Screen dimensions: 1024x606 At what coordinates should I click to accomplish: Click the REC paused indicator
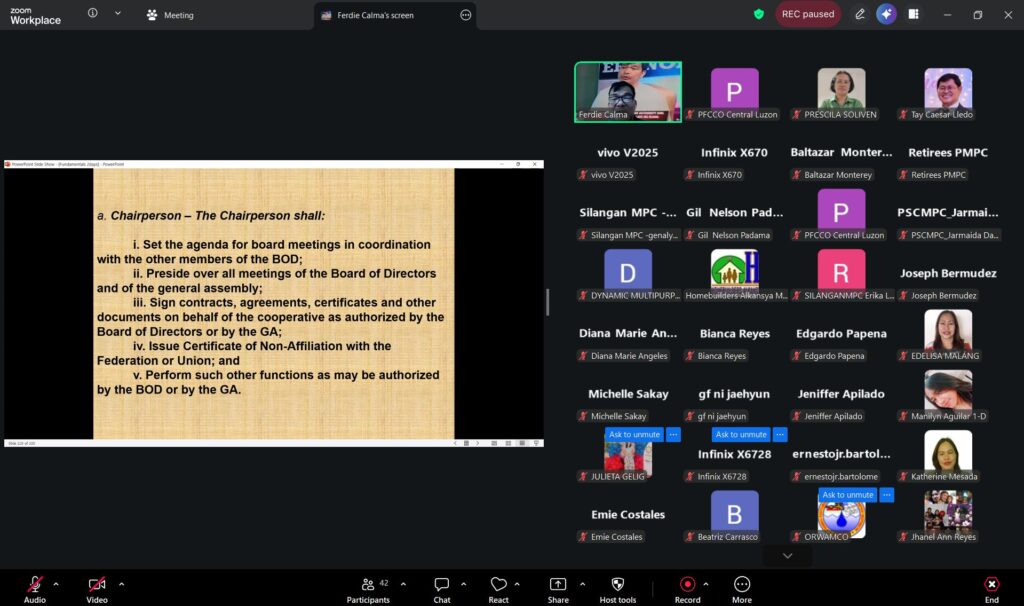coord(807,14)
